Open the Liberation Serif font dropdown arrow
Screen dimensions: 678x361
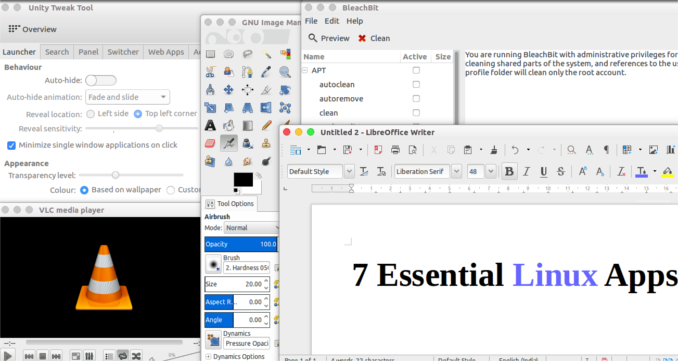(457, 172)
